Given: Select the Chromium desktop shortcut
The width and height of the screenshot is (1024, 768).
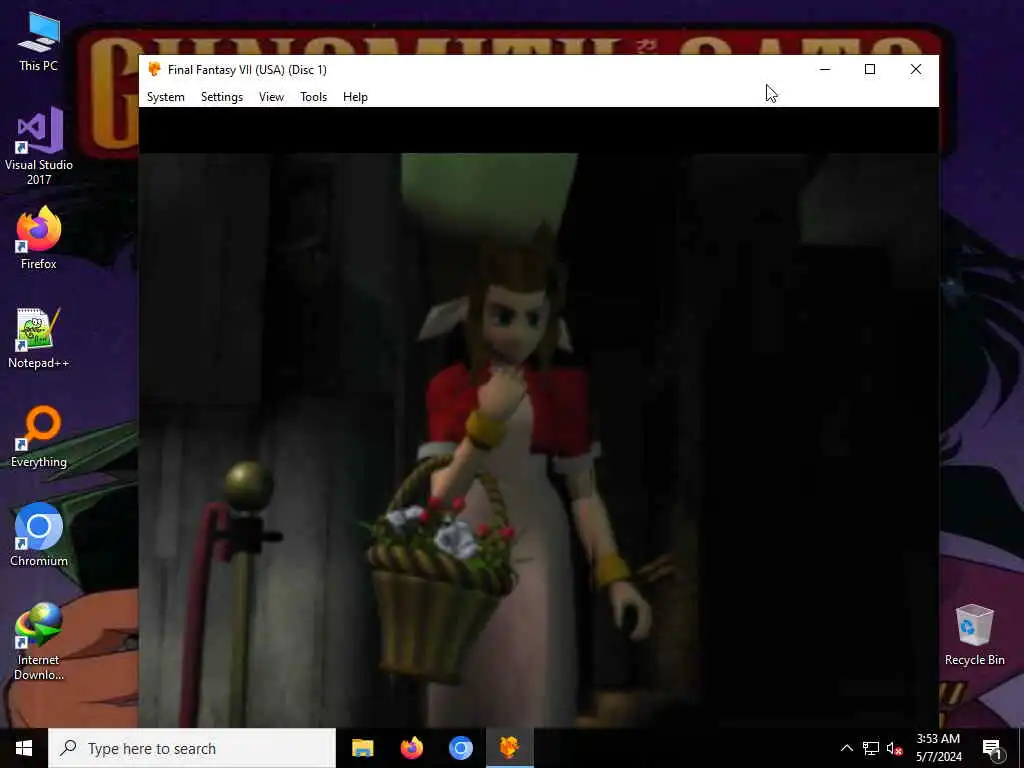Looking at the screenshot, I should tap(39, 535).
